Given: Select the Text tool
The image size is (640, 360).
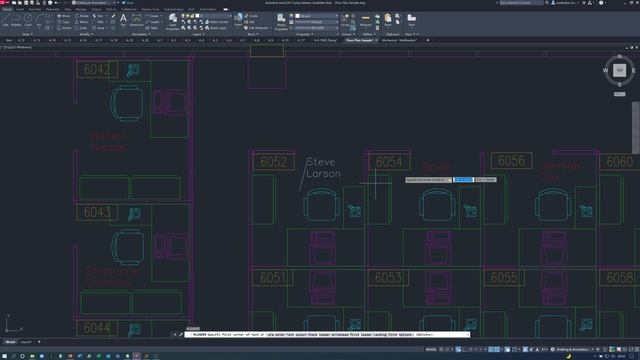Looking at the screenshot, I should click(123, 20).
